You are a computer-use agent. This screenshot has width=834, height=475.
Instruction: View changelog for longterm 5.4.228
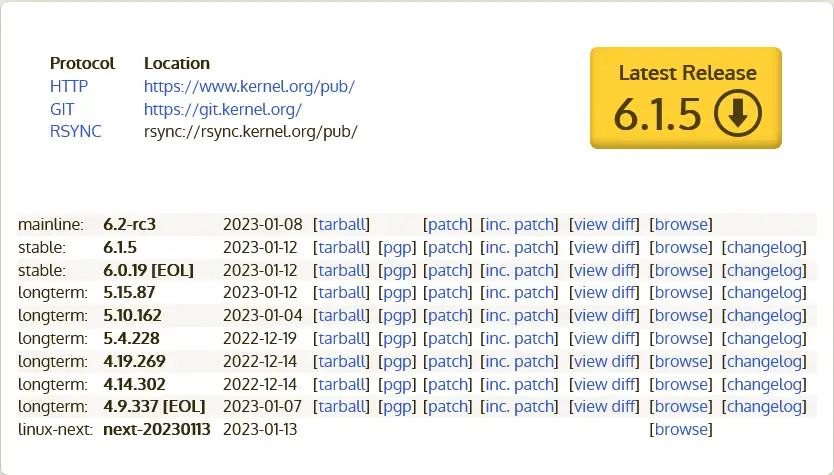(x=764, y=338)
